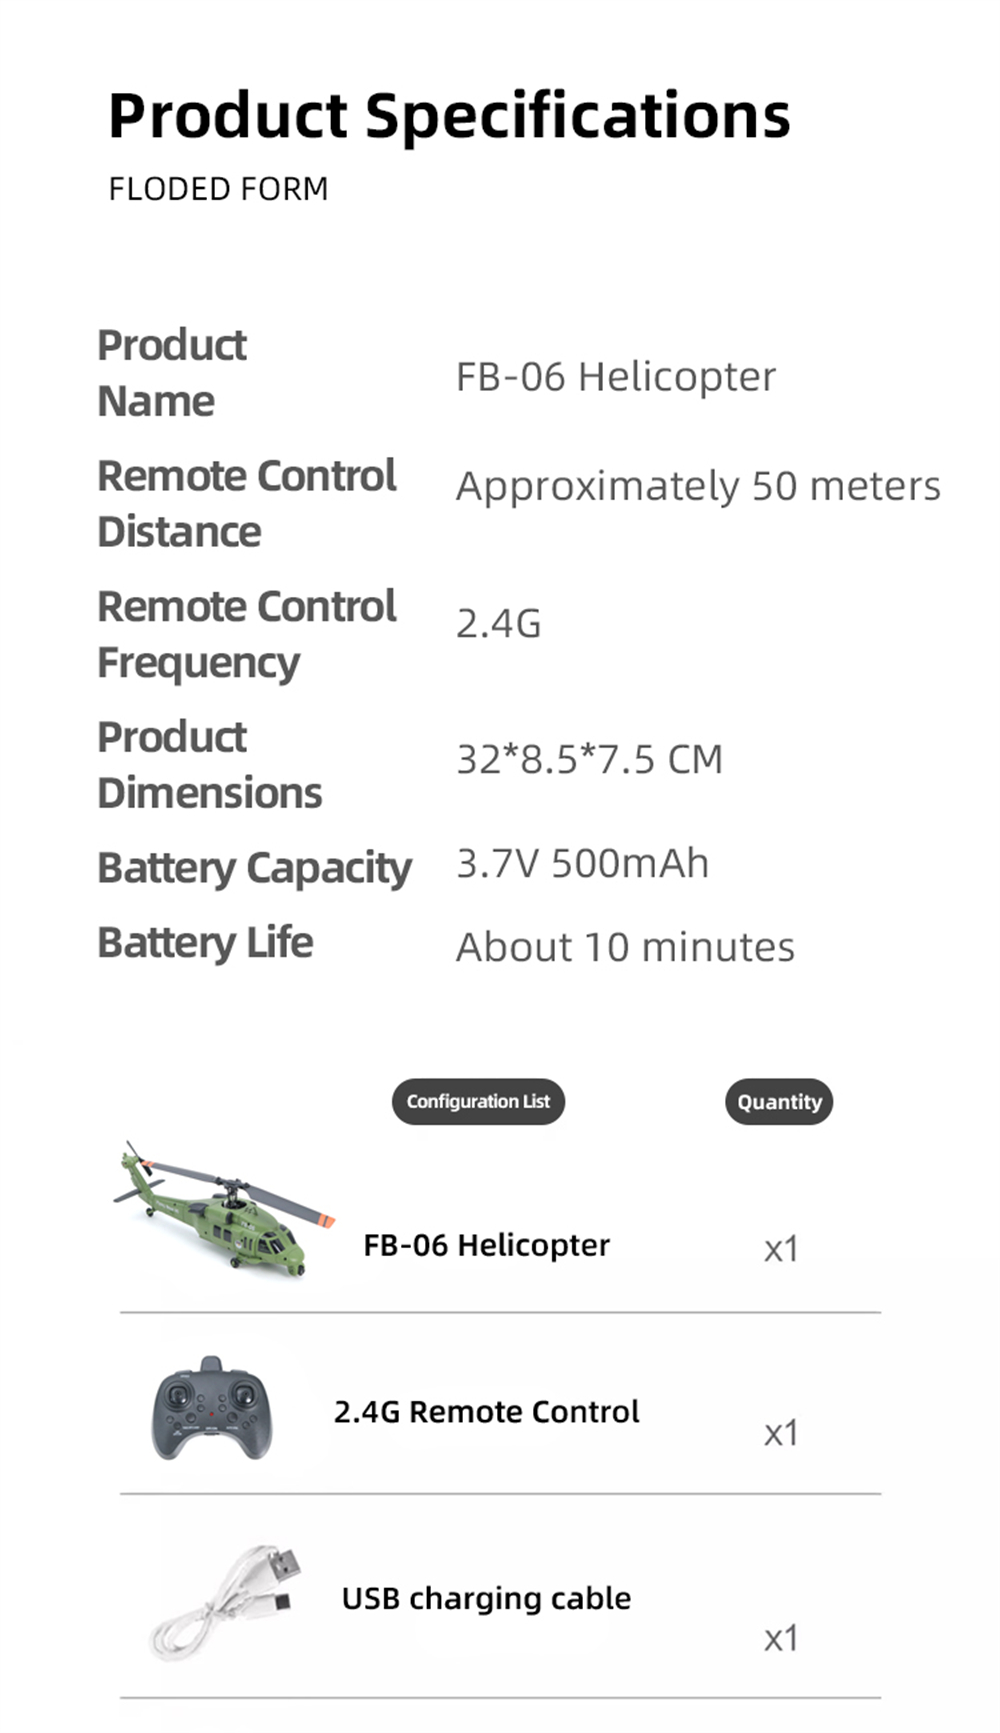Select the Quantity pill label
Viewport: 1000px width, 1733px height.
(x=779, y=1101)
